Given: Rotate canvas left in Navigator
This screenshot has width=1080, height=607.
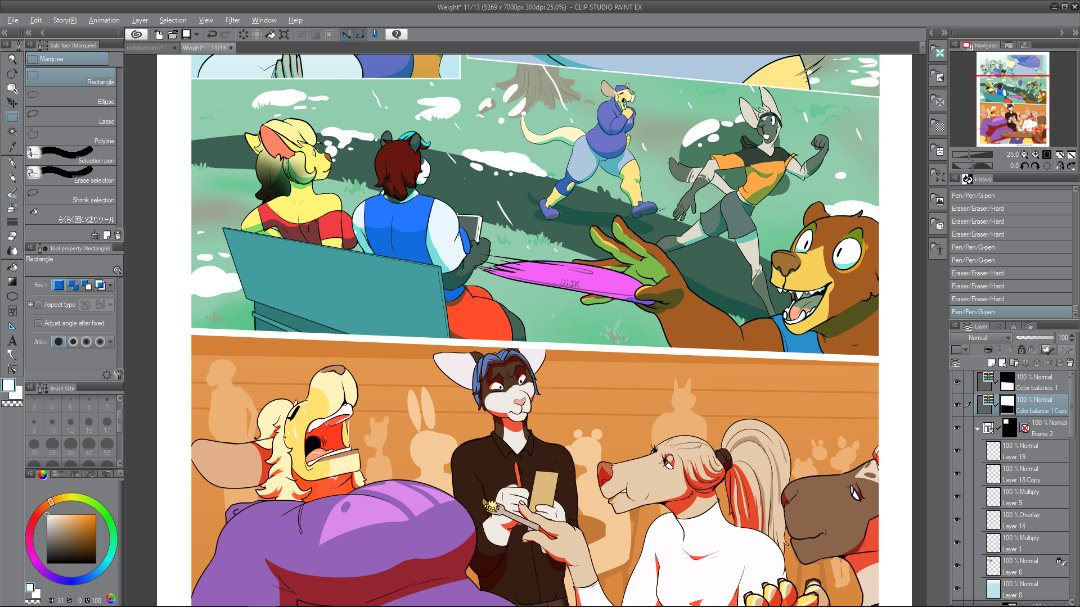Looking at the screenshot, I should pyautogui.click(x=1025, y=166).
